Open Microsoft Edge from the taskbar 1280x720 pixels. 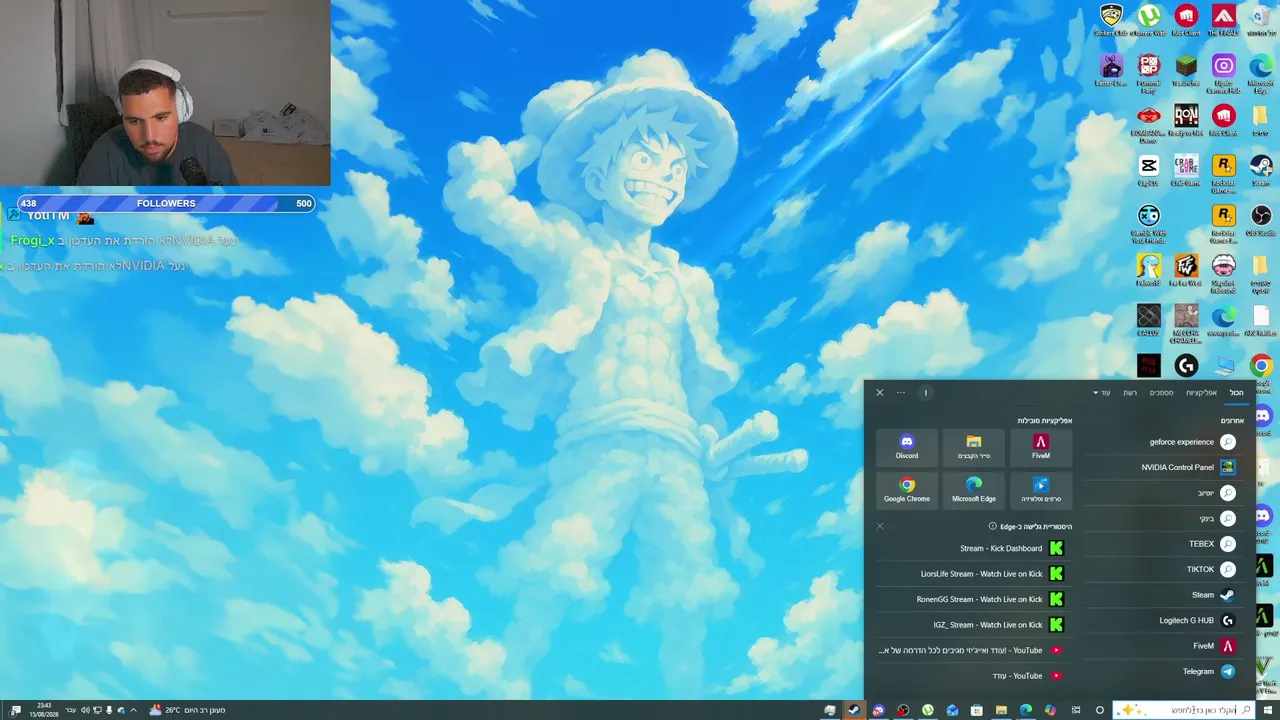click(1026, 710)
